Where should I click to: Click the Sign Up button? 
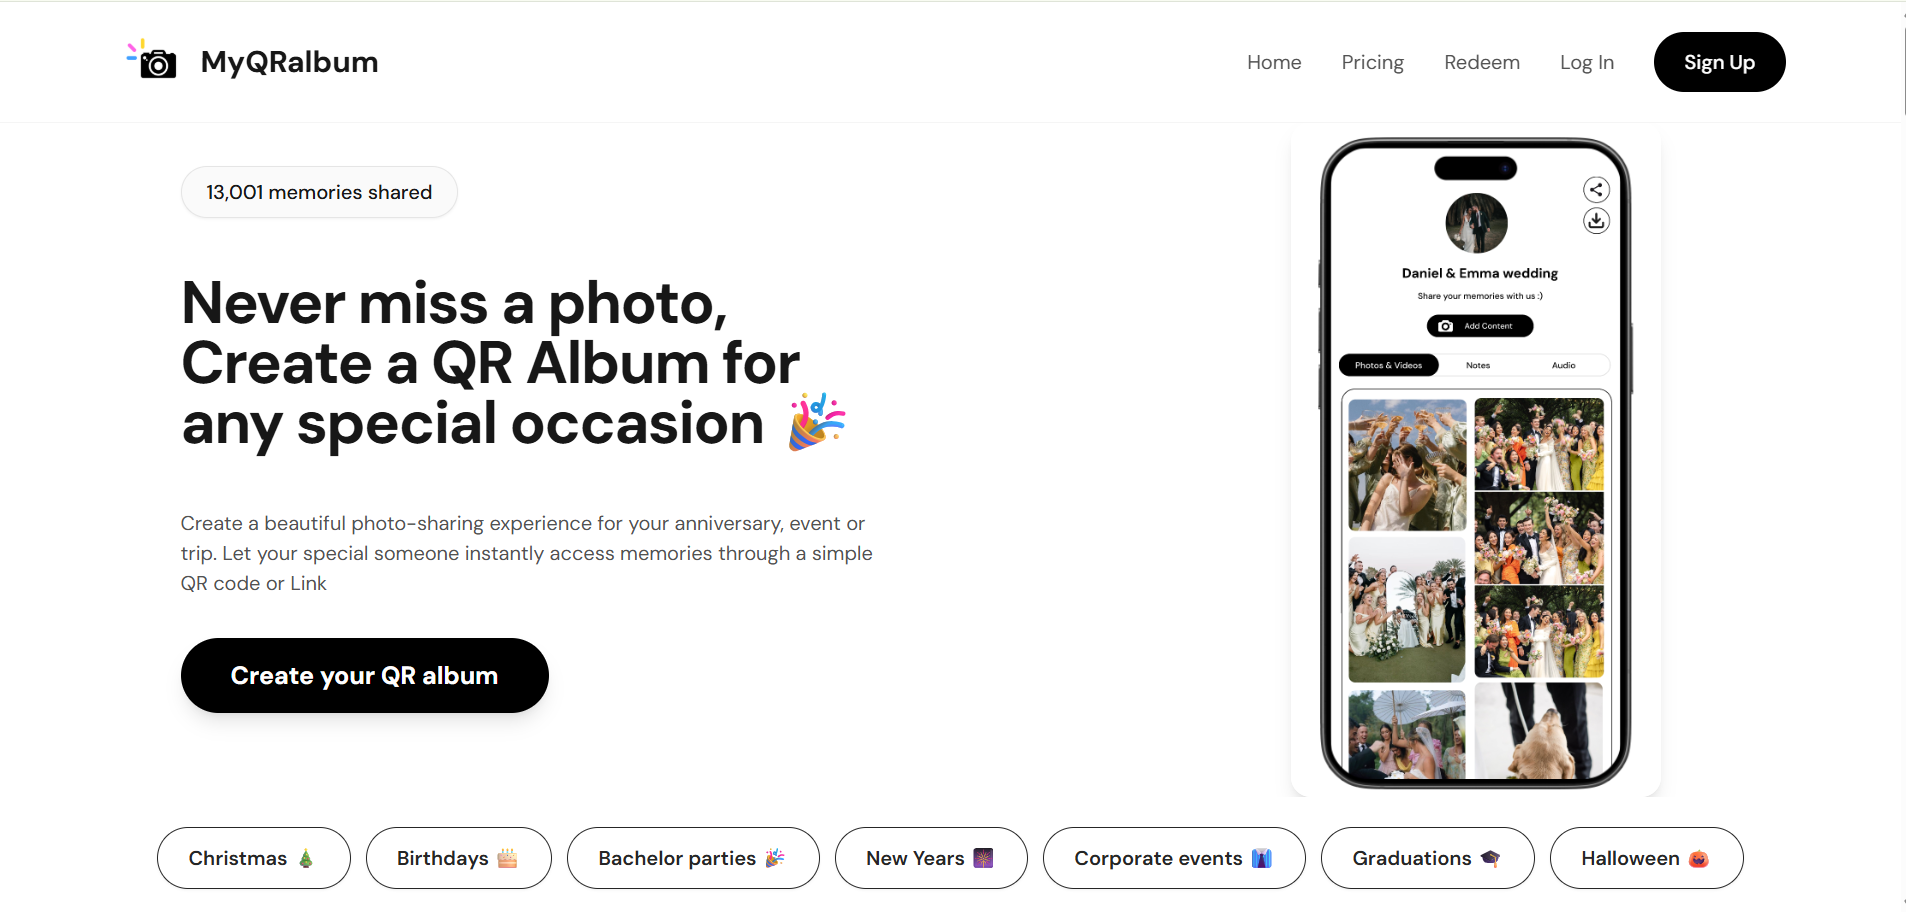point(1719,62)
